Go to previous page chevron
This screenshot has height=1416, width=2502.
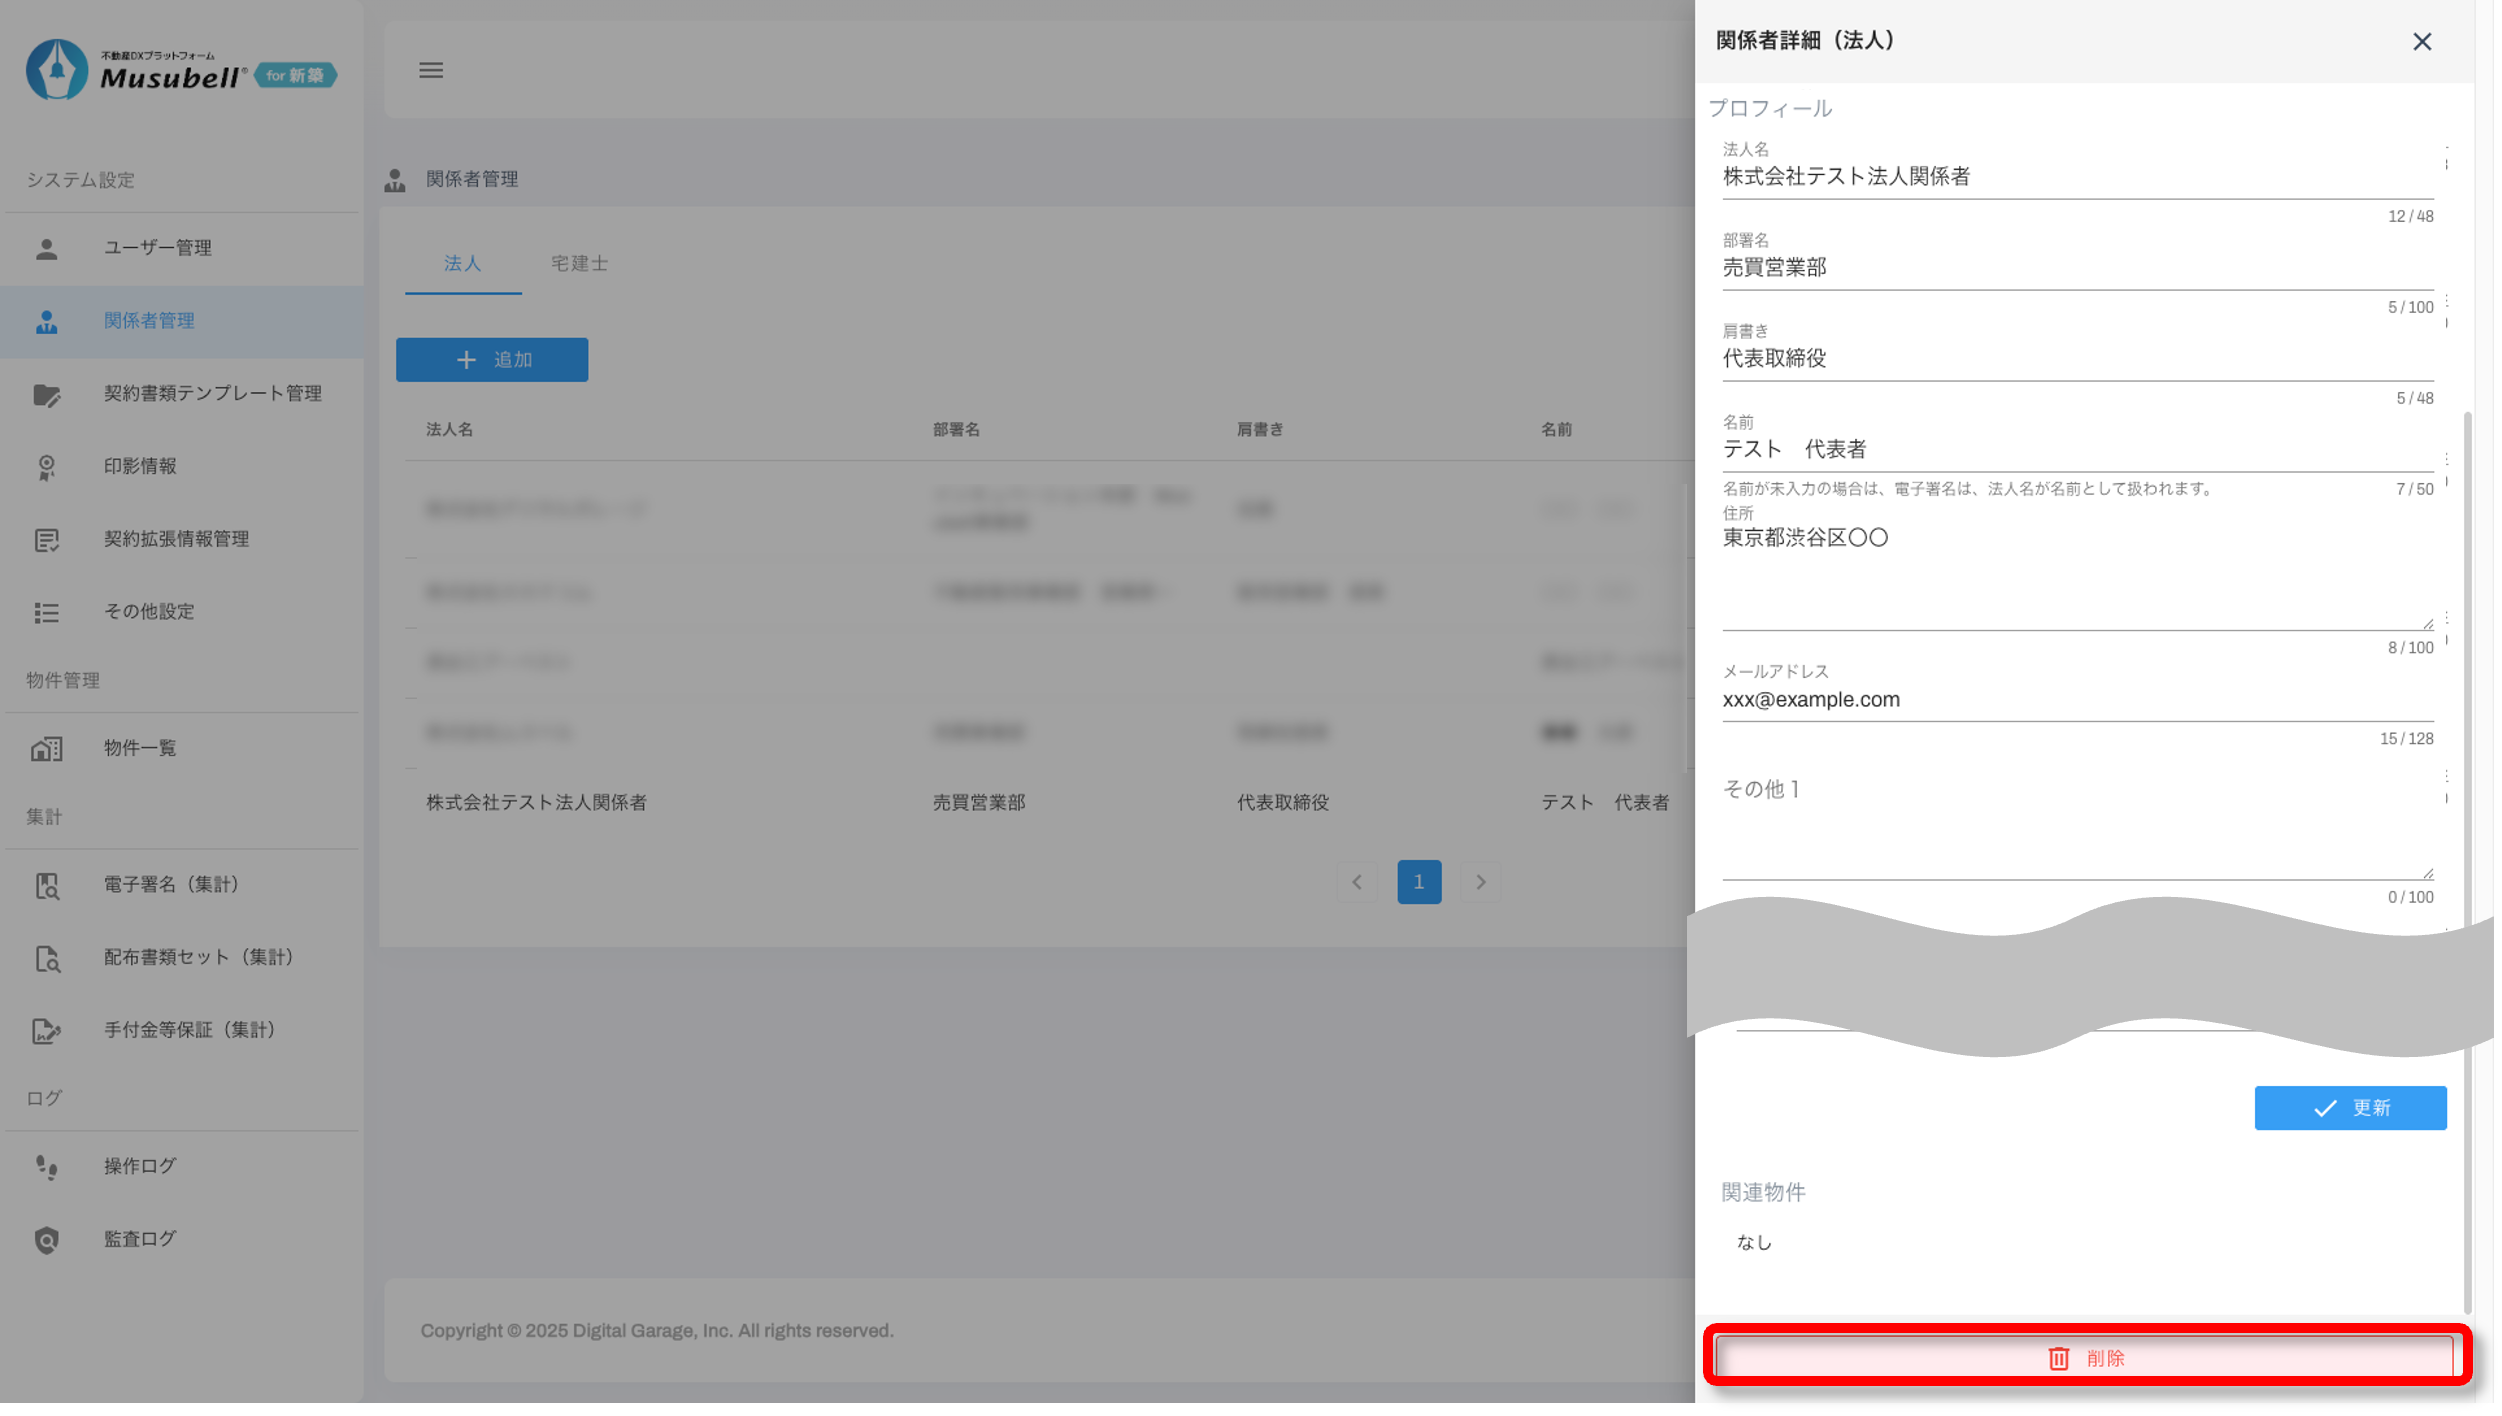point(1357,882)
